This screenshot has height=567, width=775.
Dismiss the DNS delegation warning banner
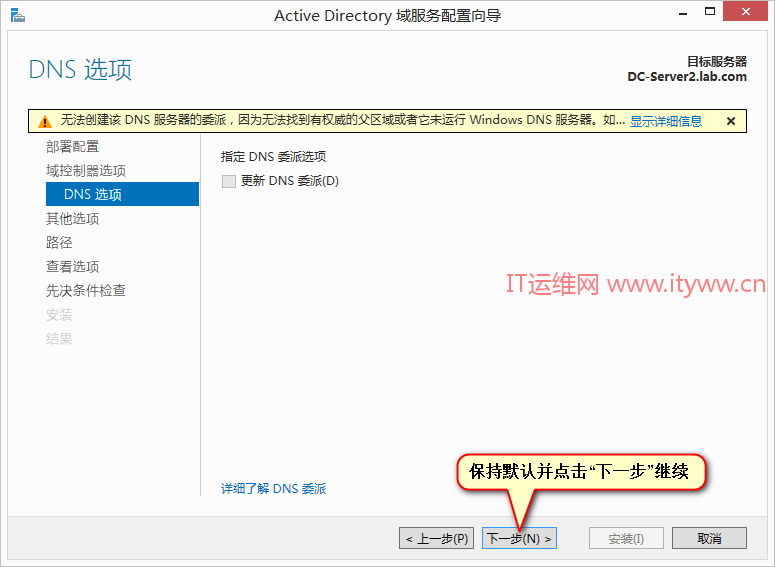click(x=731, y=121)
